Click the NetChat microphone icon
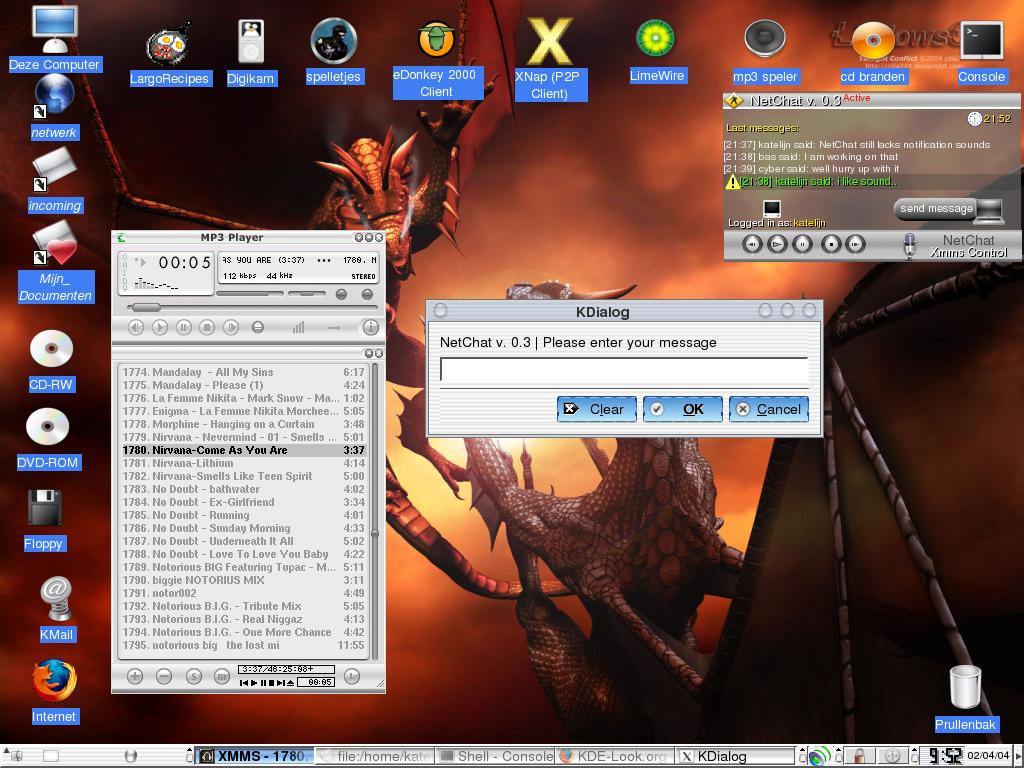 point(909,246)
